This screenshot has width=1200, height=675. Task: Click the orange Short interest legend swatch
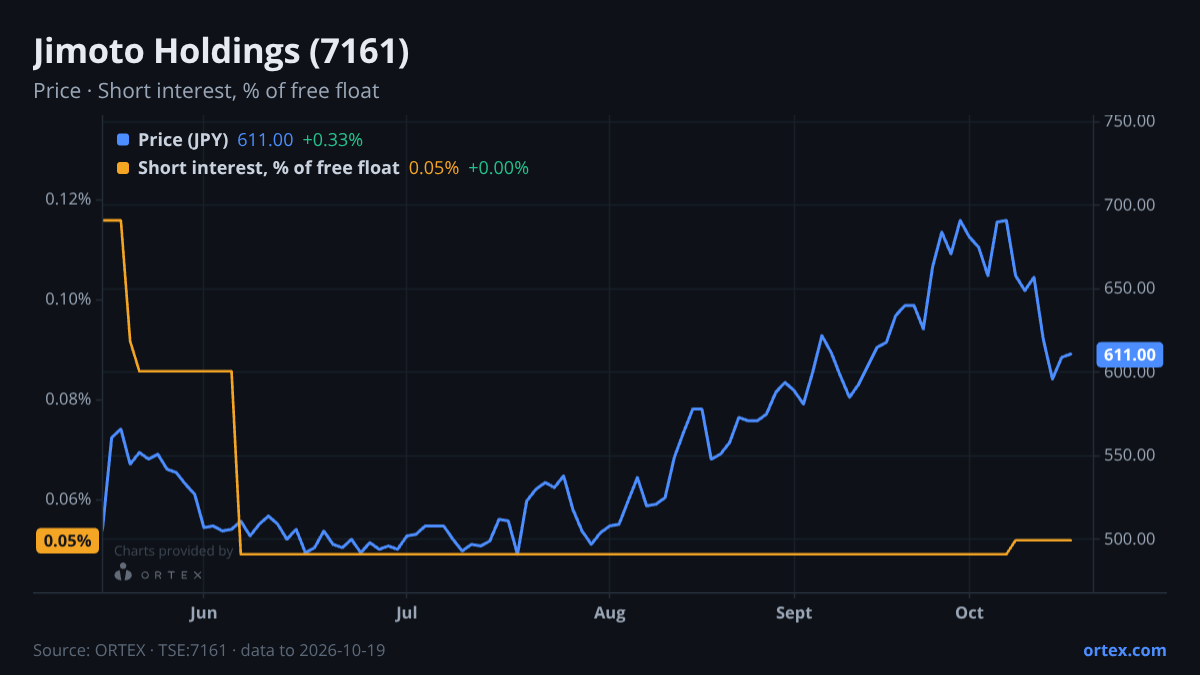123,168
